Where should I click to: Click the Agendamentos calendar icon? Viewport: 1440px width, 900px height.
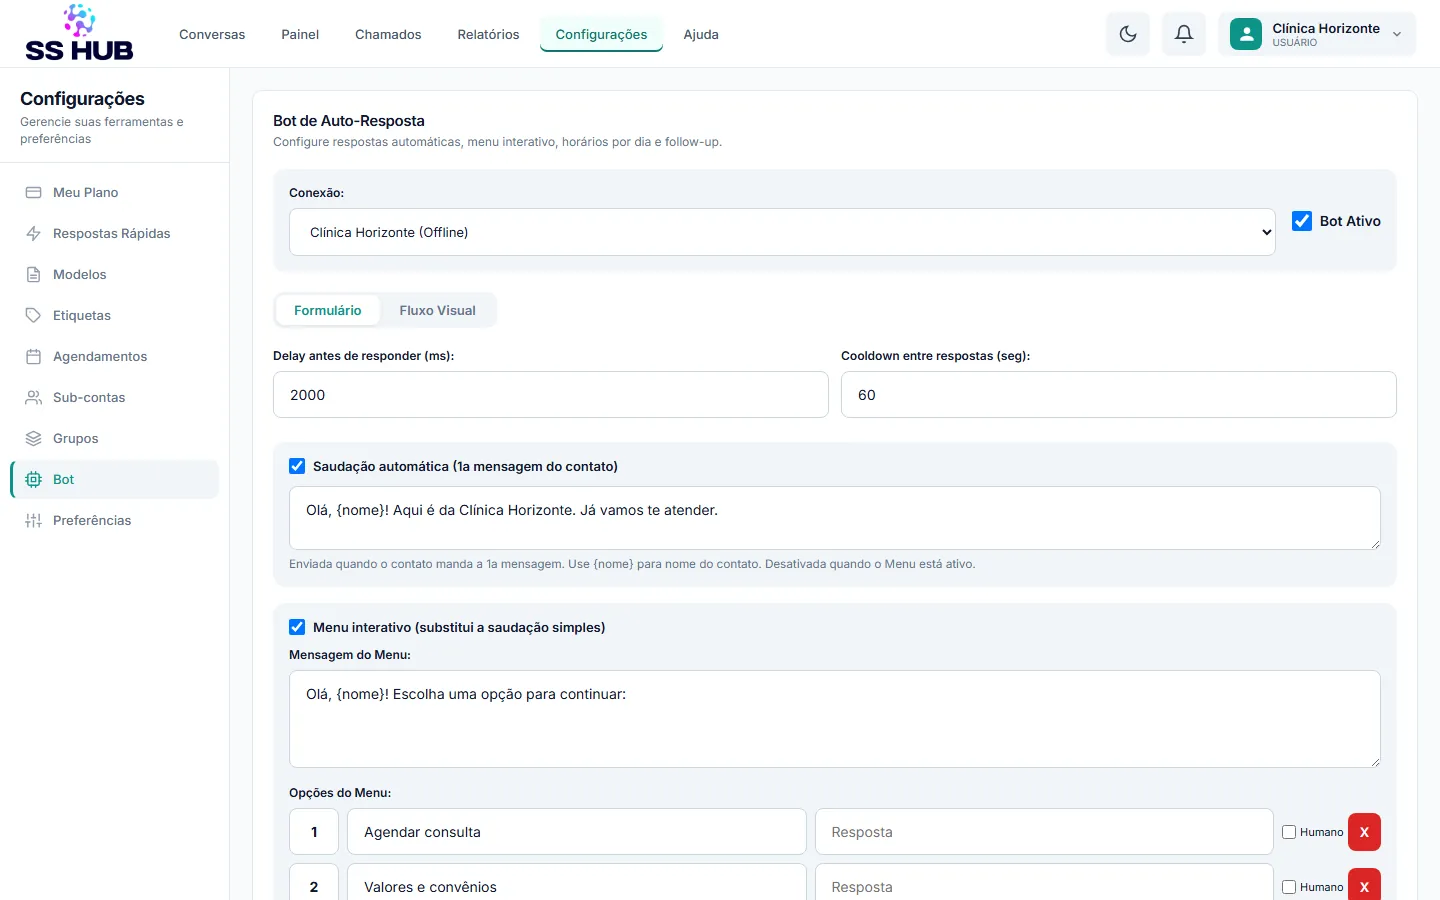pyautogui.click(x=33, y=356)
